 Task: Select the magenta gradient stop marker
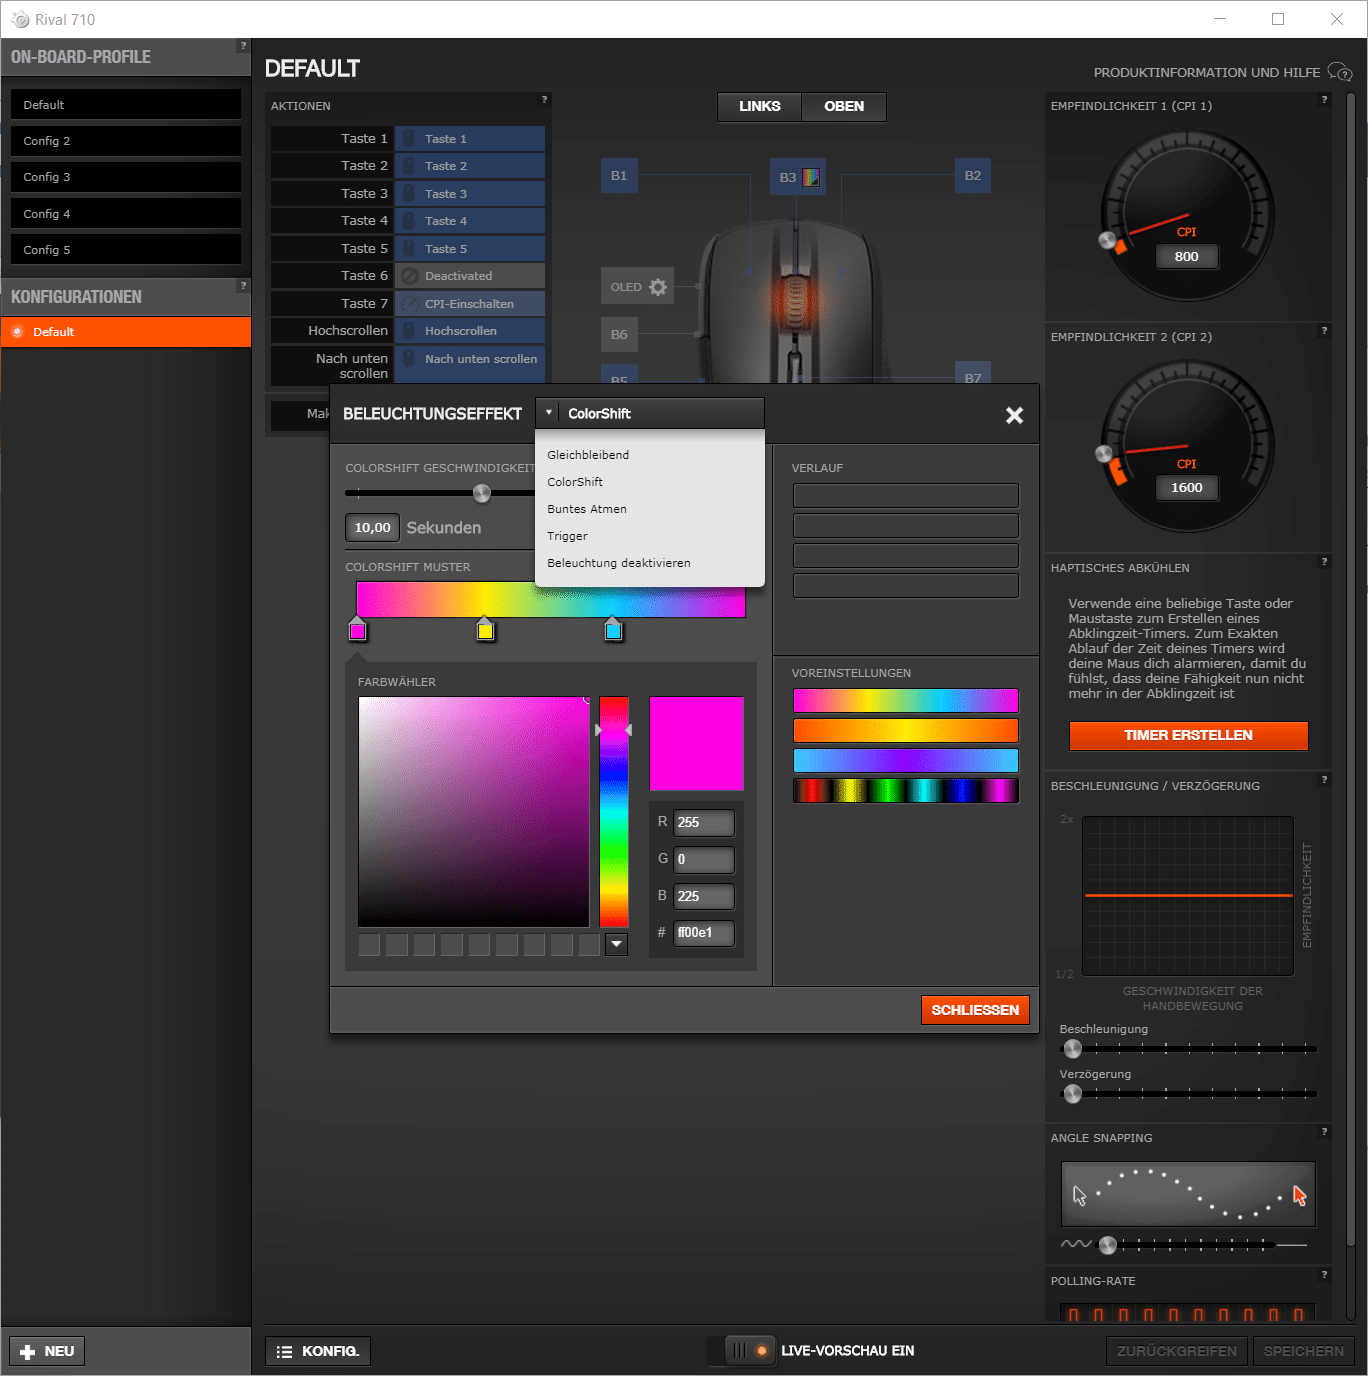pyautogui.click(x=357, y=630)
